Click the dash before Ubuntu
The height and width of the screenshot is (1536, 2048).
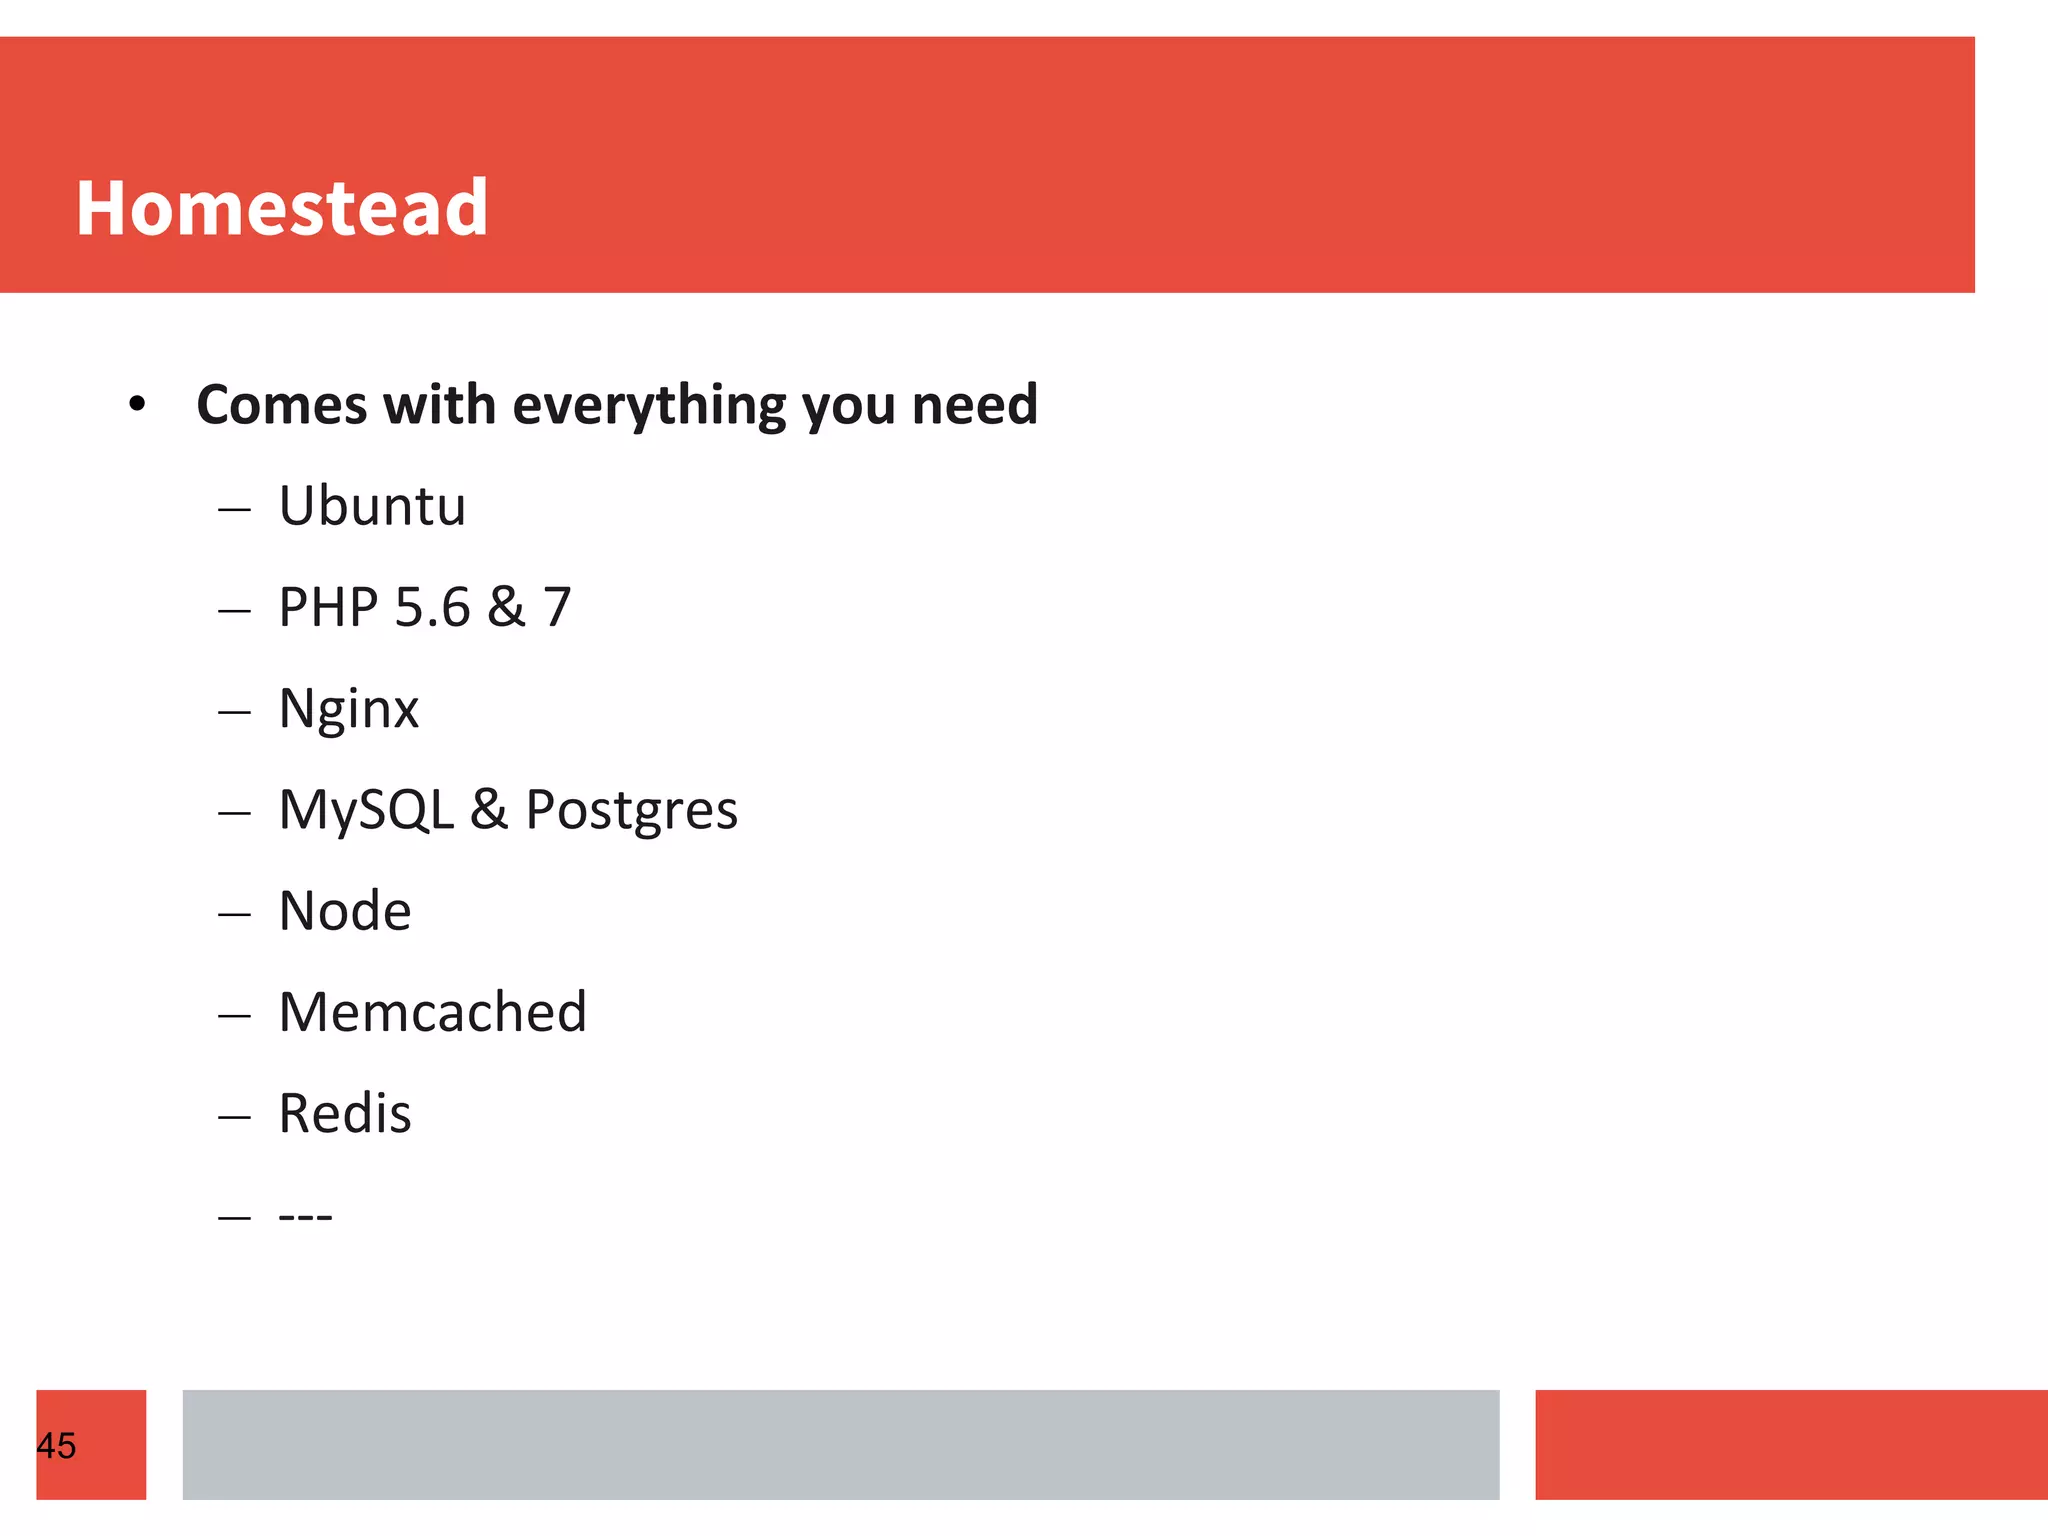234,510
